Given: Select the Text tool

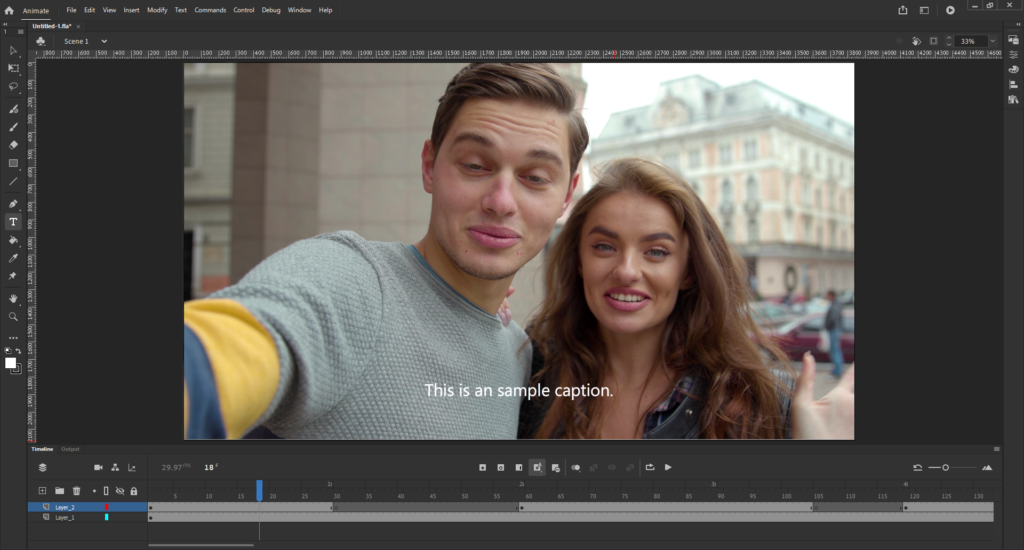Looking at the screenshot, I should [x=13, y=221].
